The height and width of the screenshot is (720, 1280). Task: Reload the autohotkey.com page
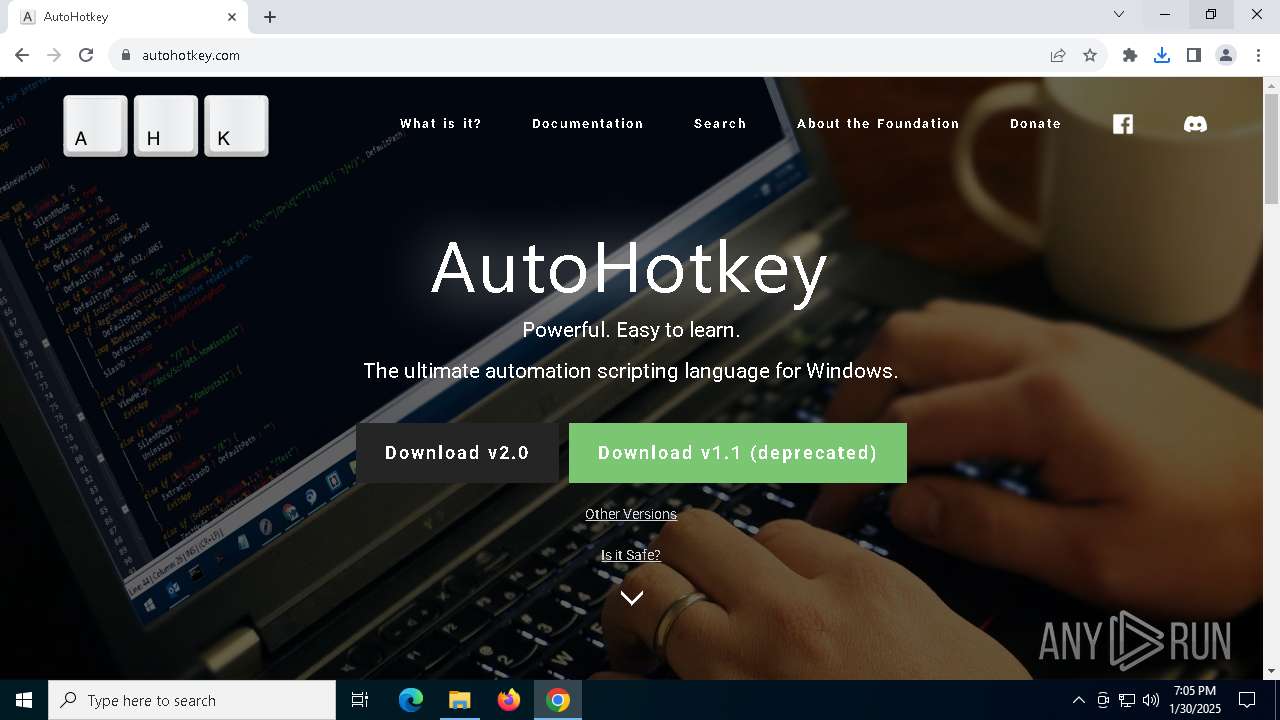click(x=86, y=55)
